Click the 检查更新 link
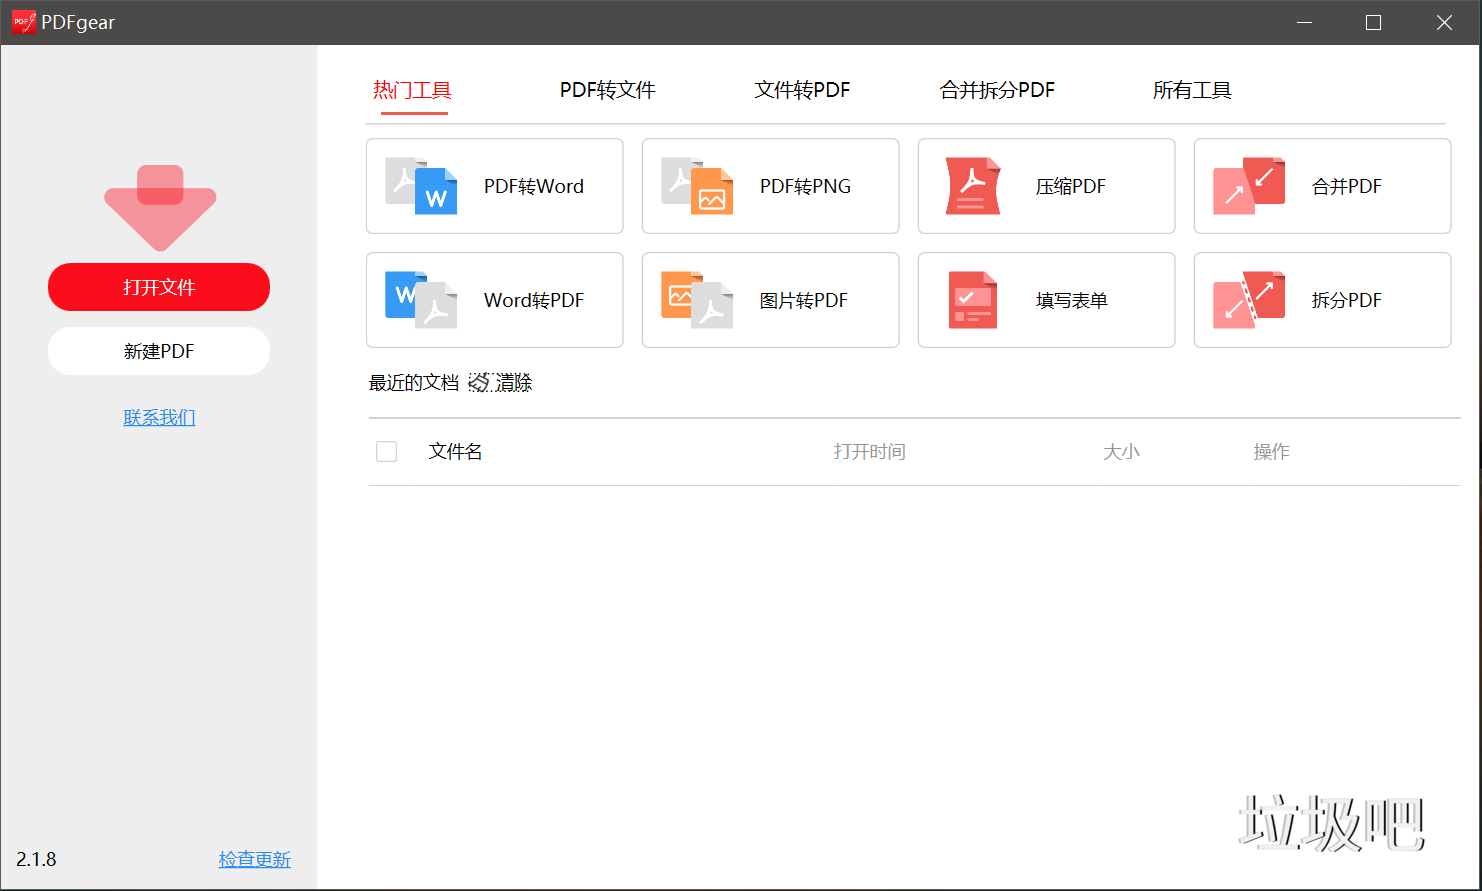1482x891 pixels. 254,860
